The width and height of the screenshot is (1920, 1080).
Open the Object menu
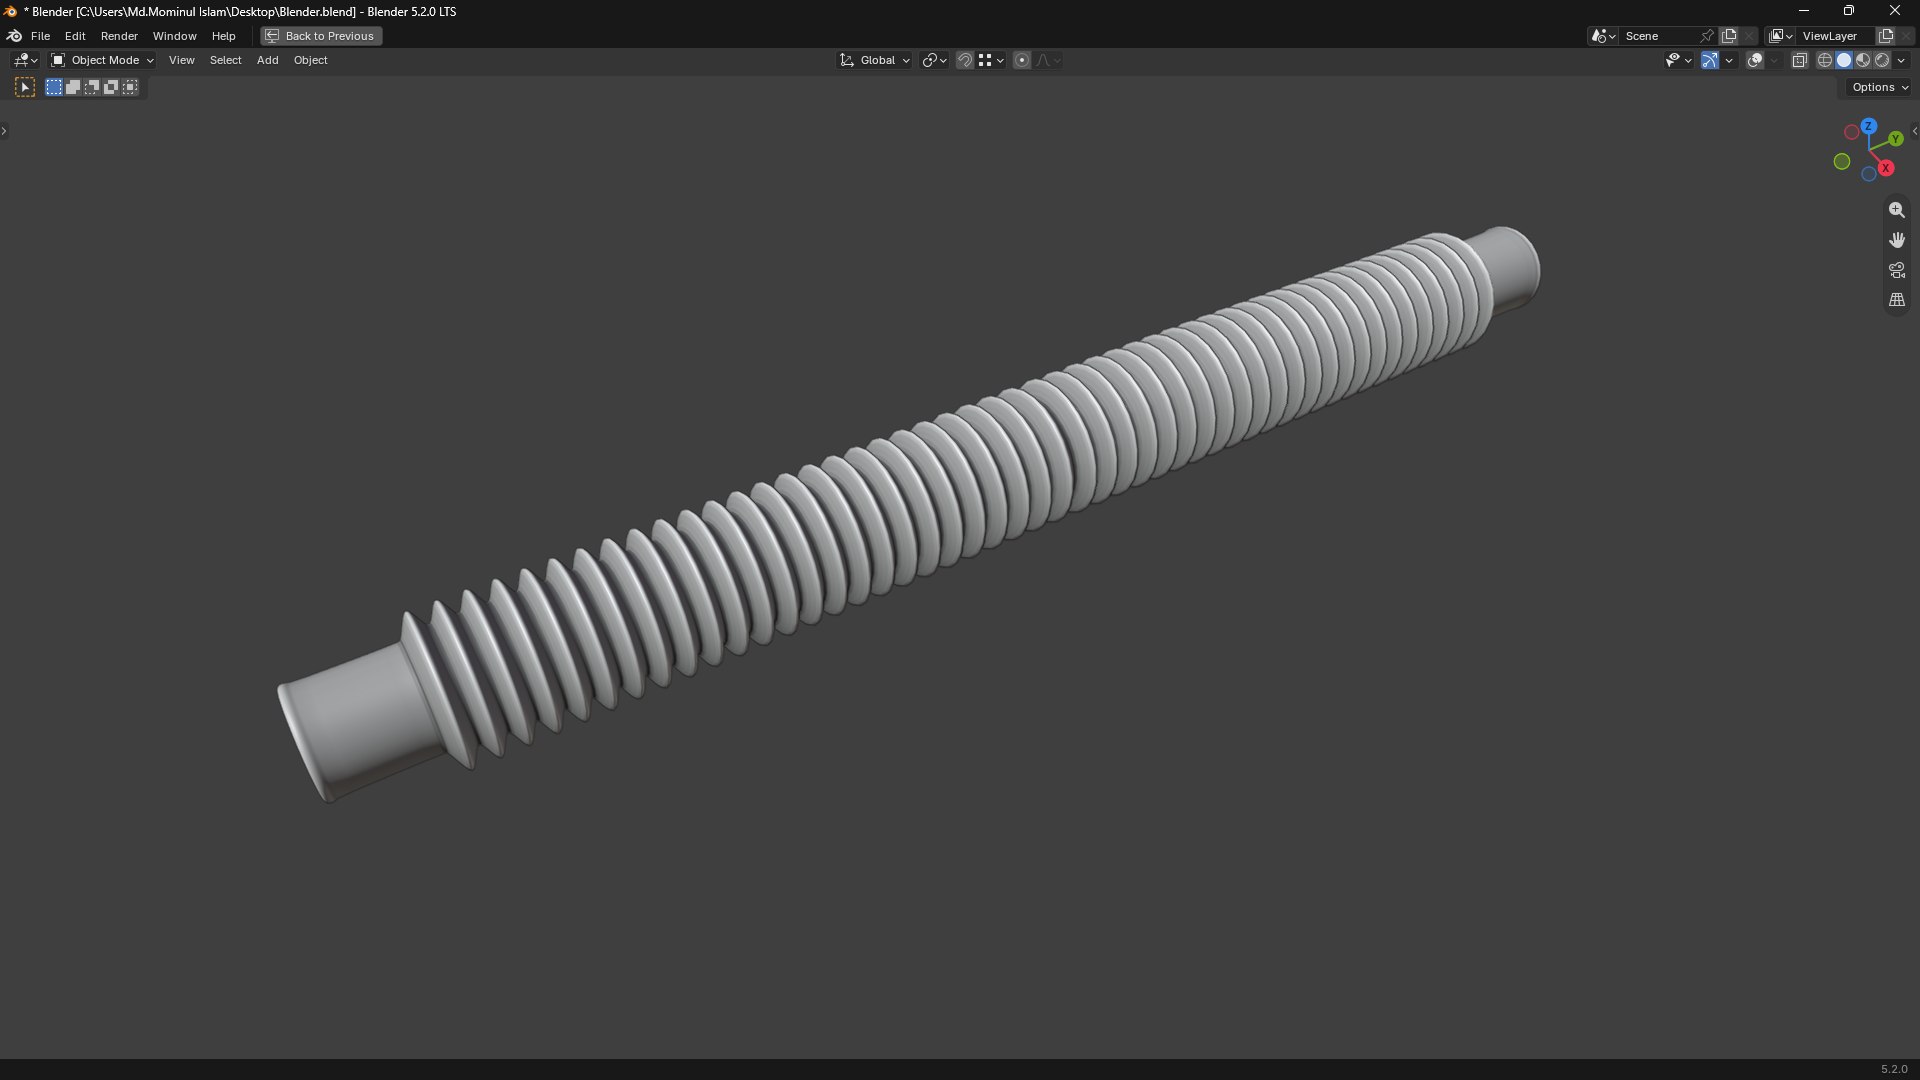pos(310,60)
